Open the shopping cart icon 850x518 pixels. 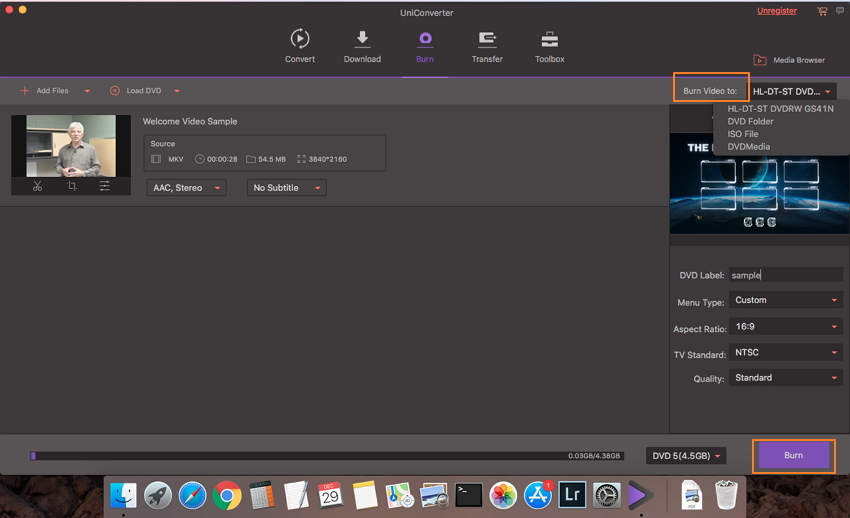click(822, 11)
